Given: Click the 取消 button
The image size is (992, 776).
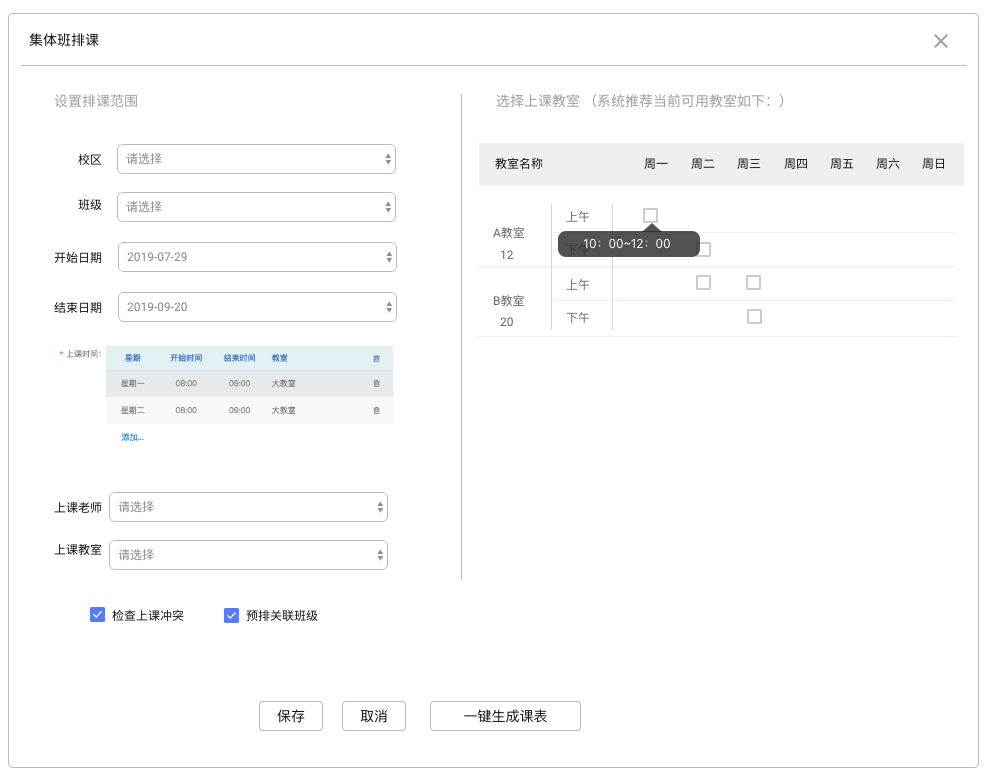Looking at the screenshot, I should point(373,716).
